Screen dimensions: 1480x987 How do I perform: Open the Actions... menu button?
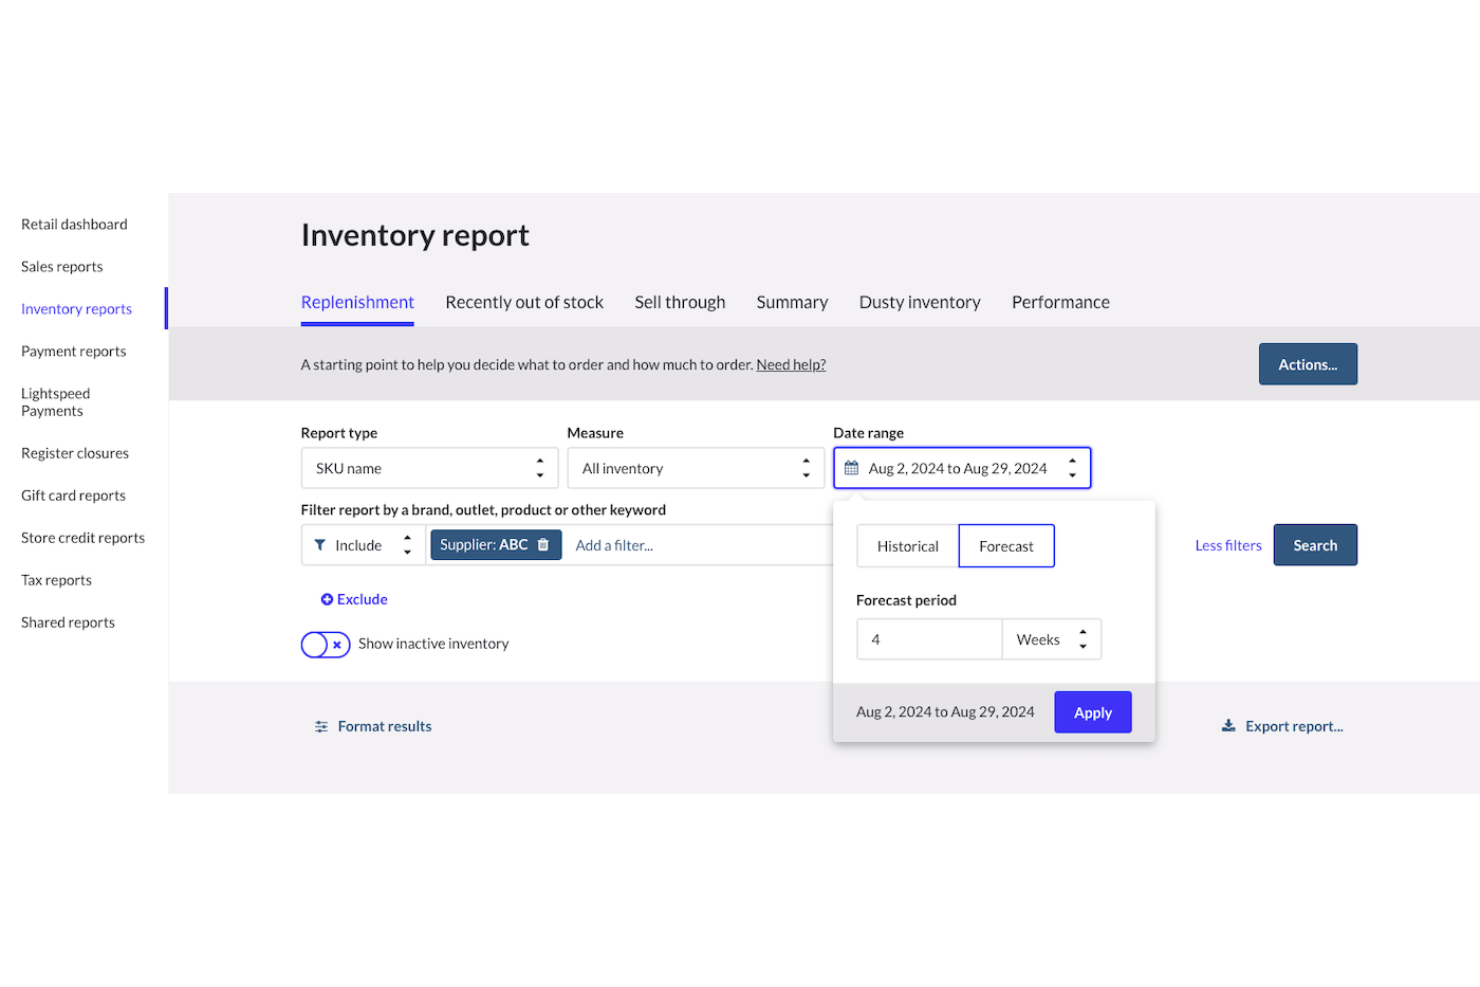pos(1307,365)
